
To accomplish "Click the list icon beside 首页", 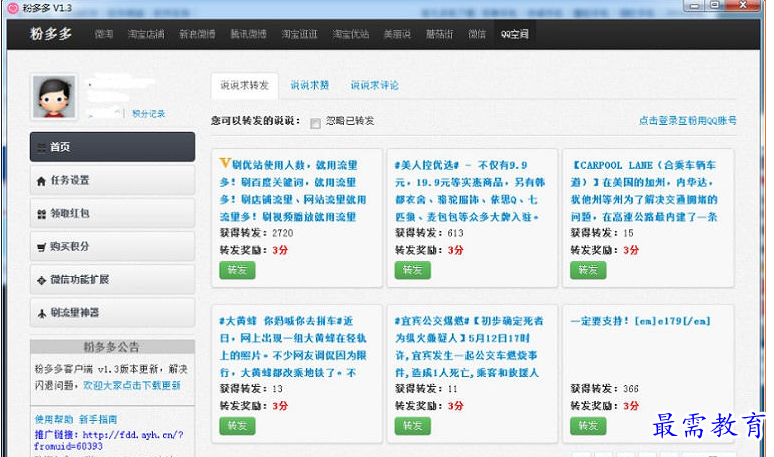I will pos(41,148).
